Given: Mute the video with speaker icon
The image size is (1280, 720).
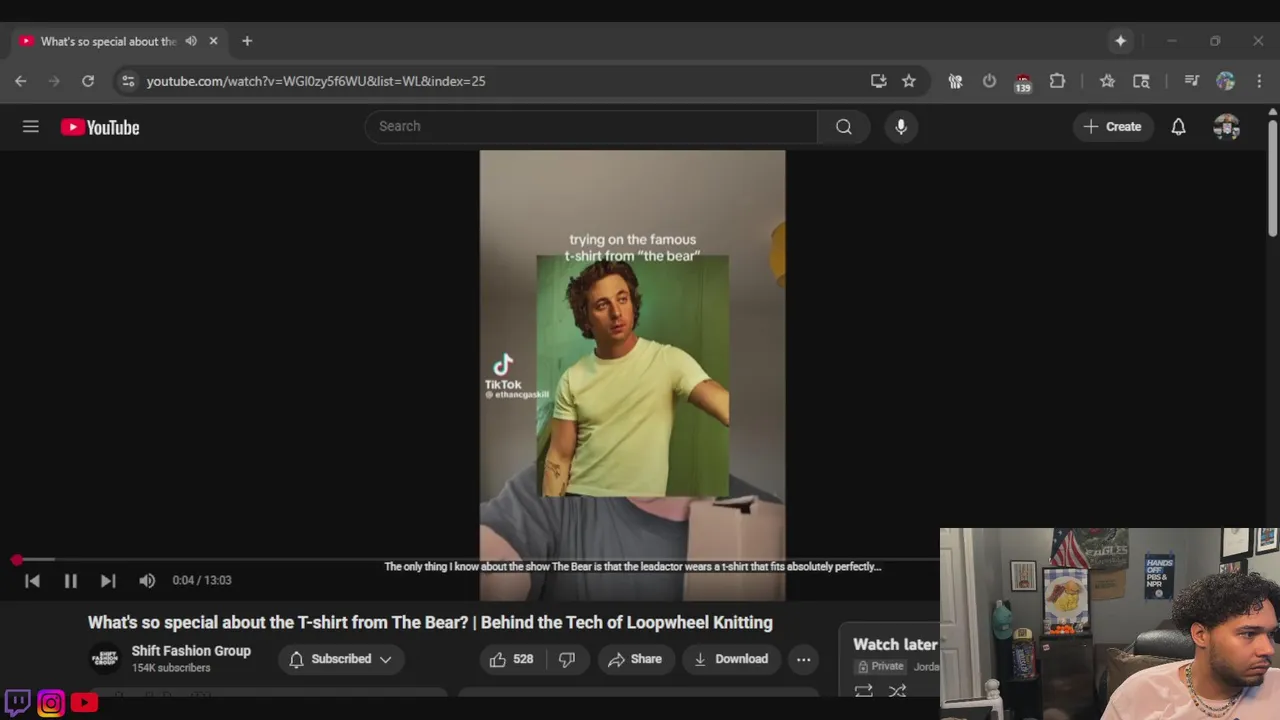Looking at the screenshot, I should (x=147, y=580).
